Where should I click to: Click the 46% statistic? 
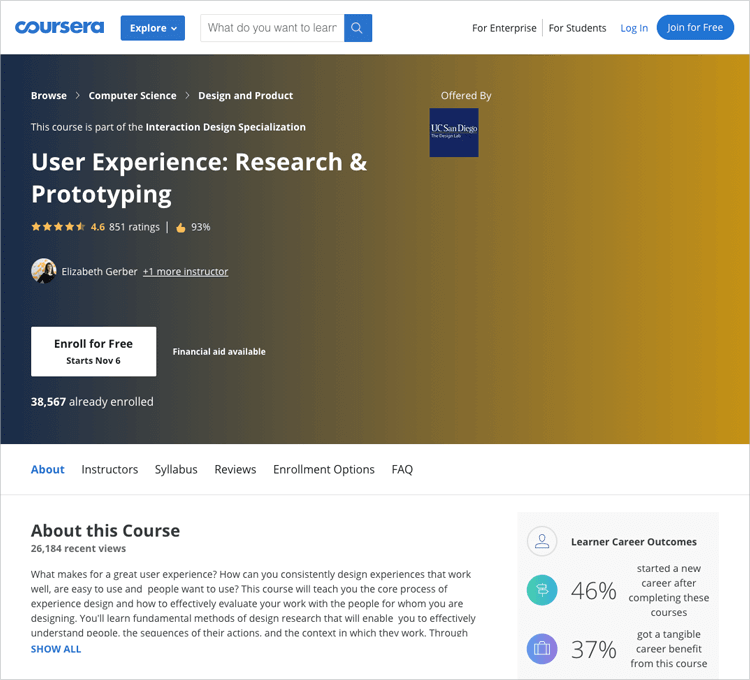[594, 591]
